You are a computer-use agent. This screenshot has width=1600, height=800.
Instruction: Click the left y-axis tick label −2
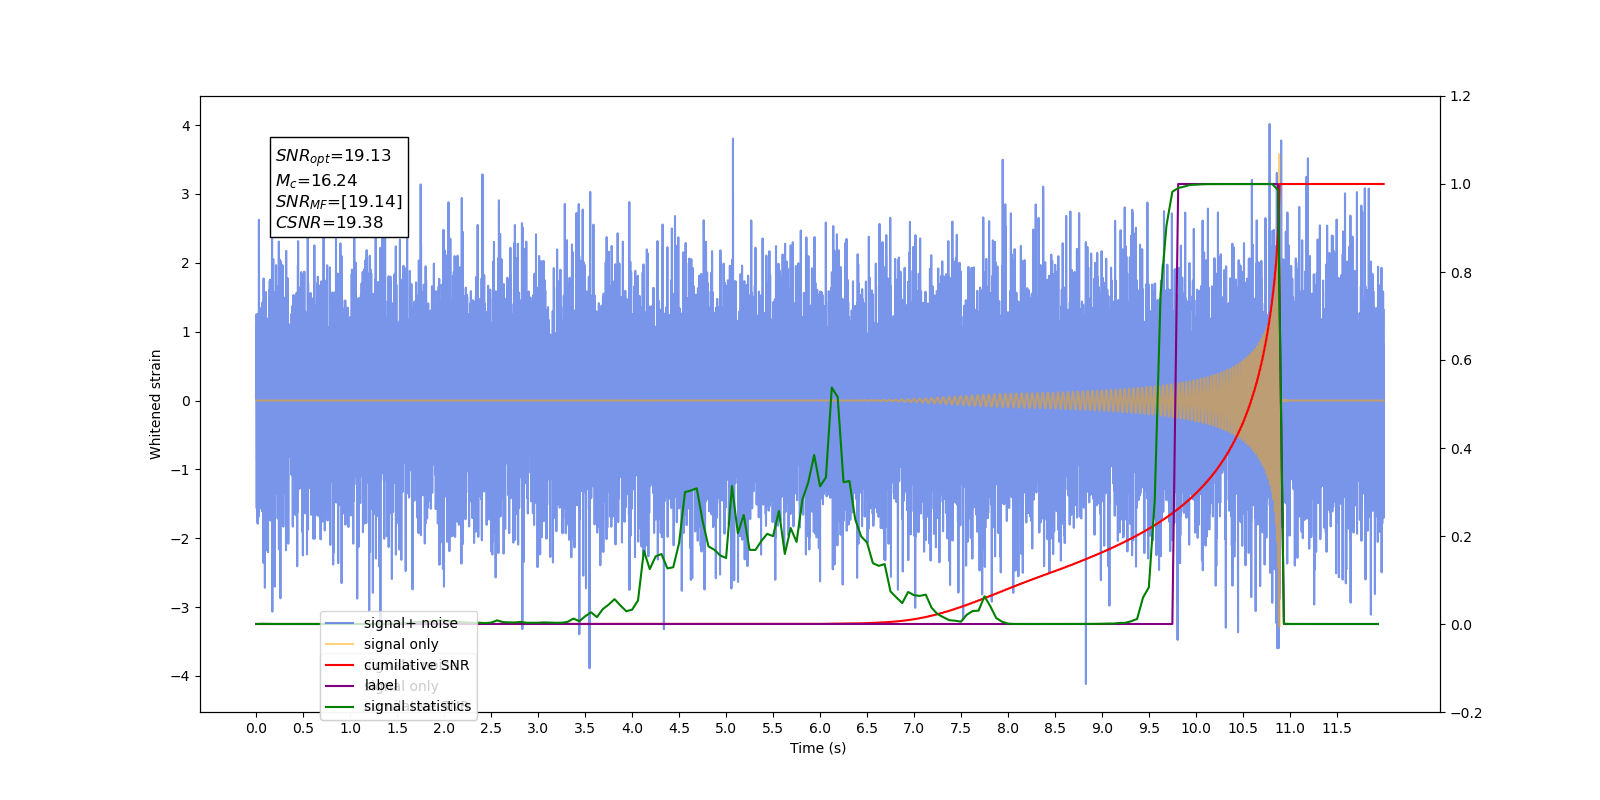pyautogui.click(x=180, y=539)
